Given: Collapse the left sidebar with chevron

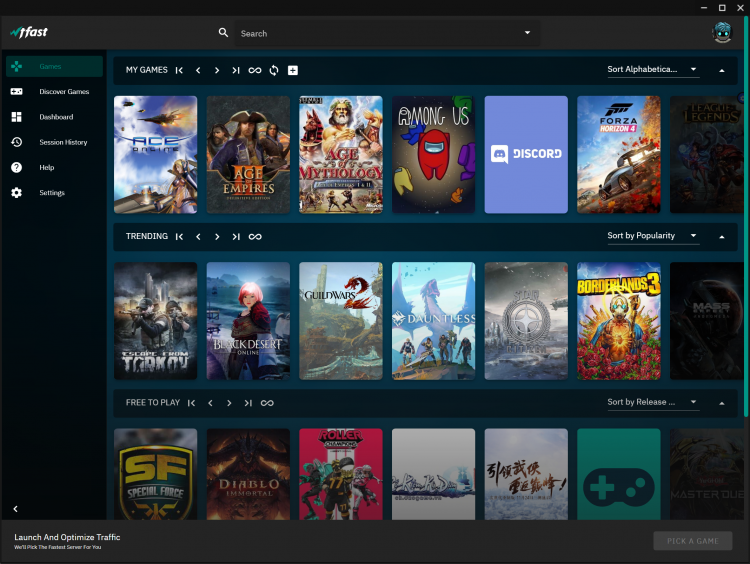Looking at the screenshot, I should [x=15, y=509].
